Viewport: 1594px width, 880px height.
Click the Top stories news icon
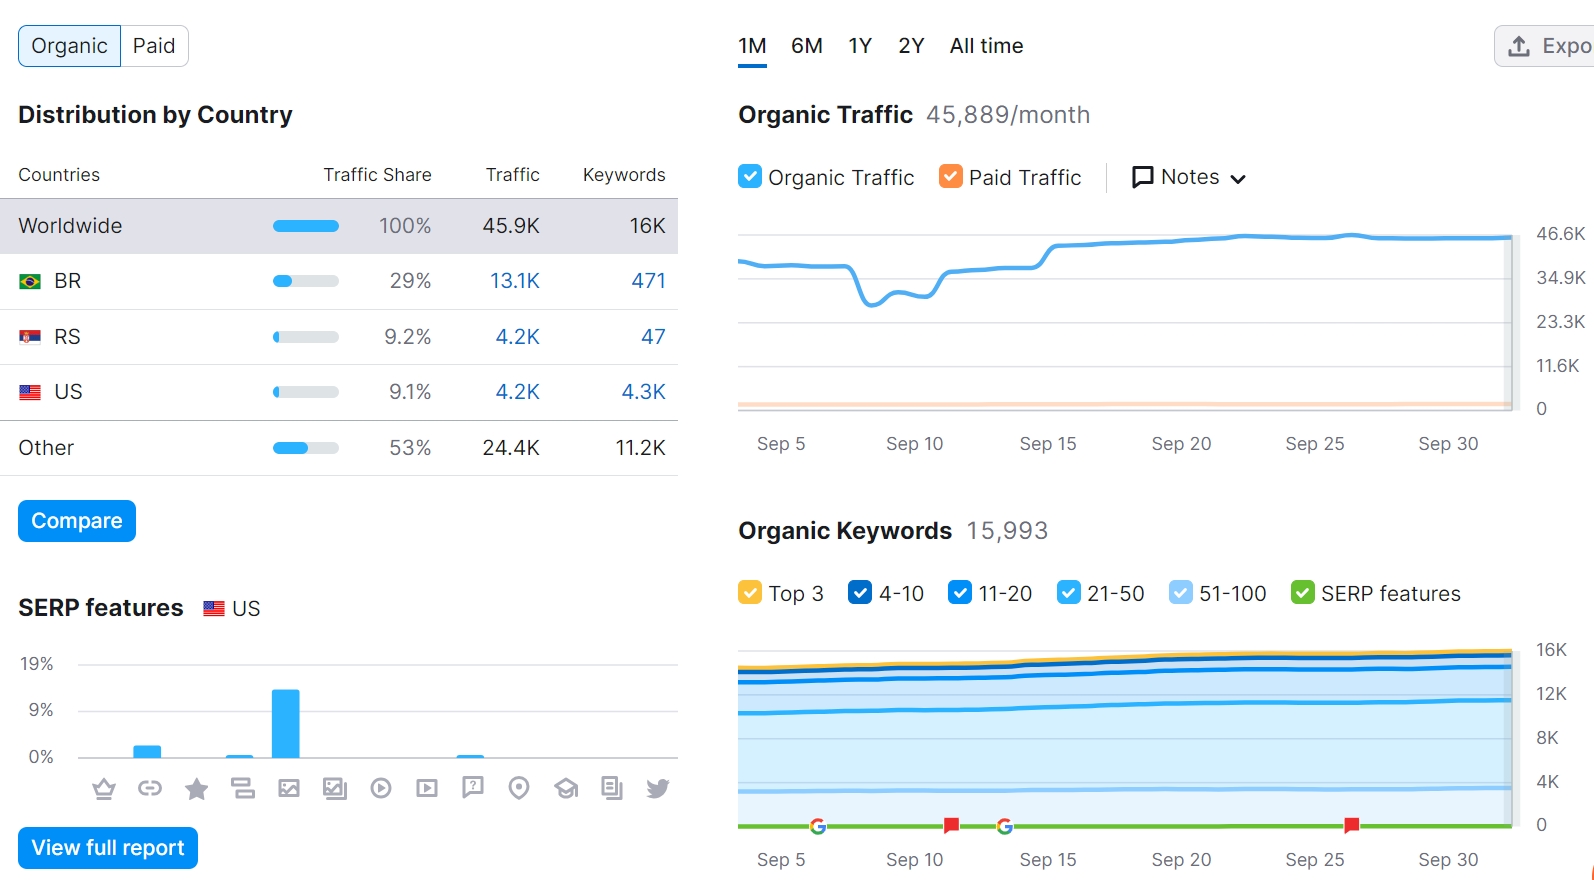coord(612,789)
